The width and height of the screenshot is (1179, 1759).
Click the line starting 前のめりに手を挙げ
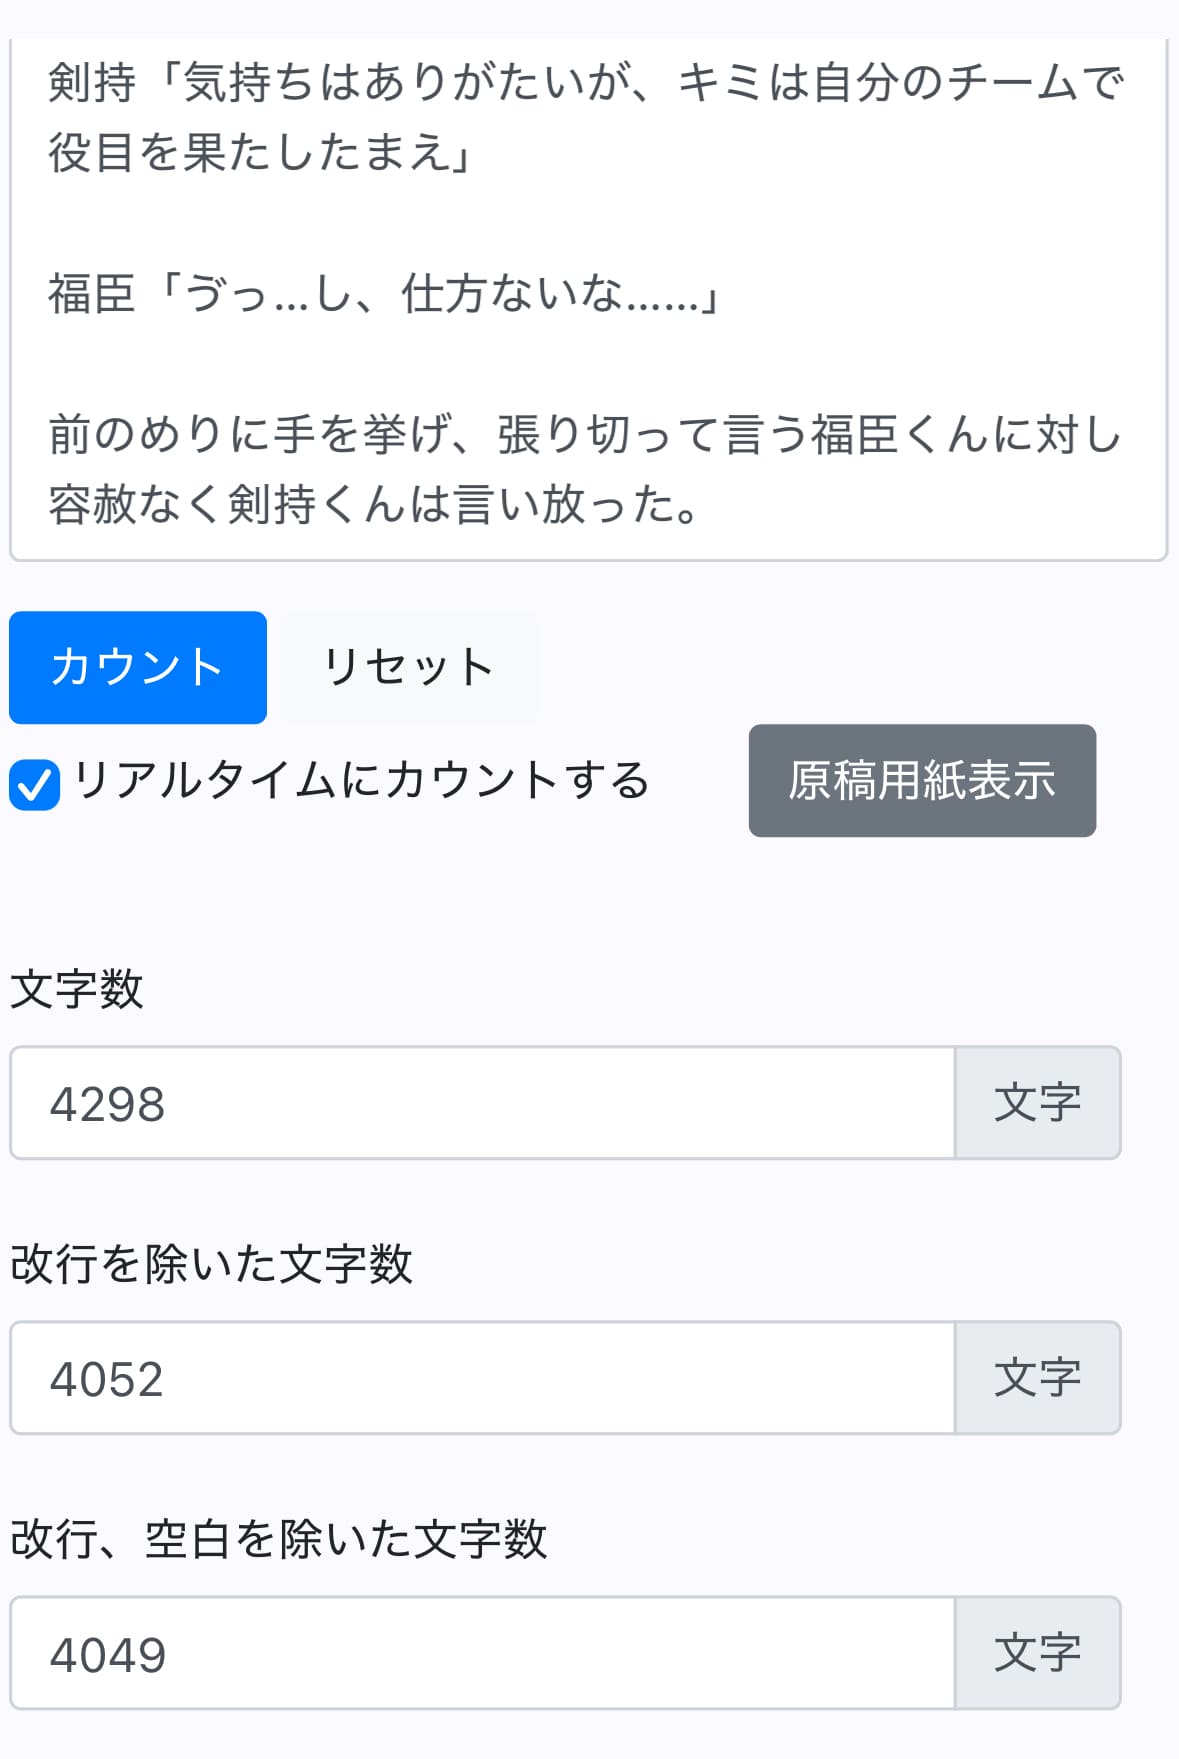[x=586, y=435]
